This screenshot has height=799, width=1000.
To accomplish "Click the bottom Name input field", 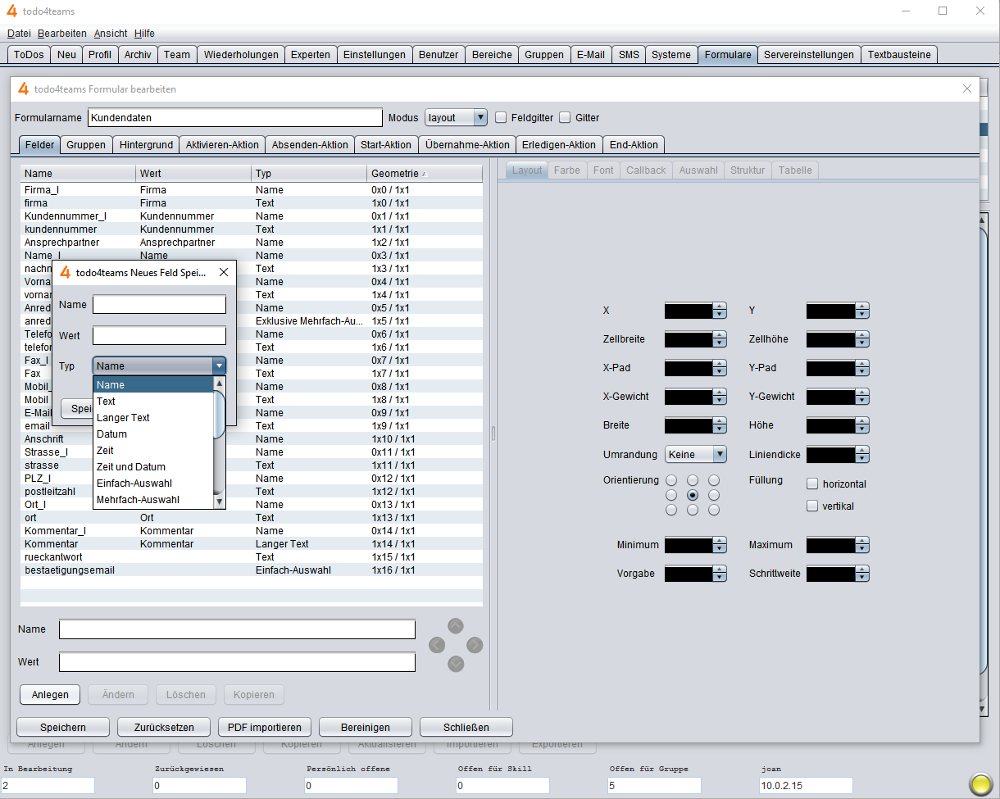I will click(237, 629).
